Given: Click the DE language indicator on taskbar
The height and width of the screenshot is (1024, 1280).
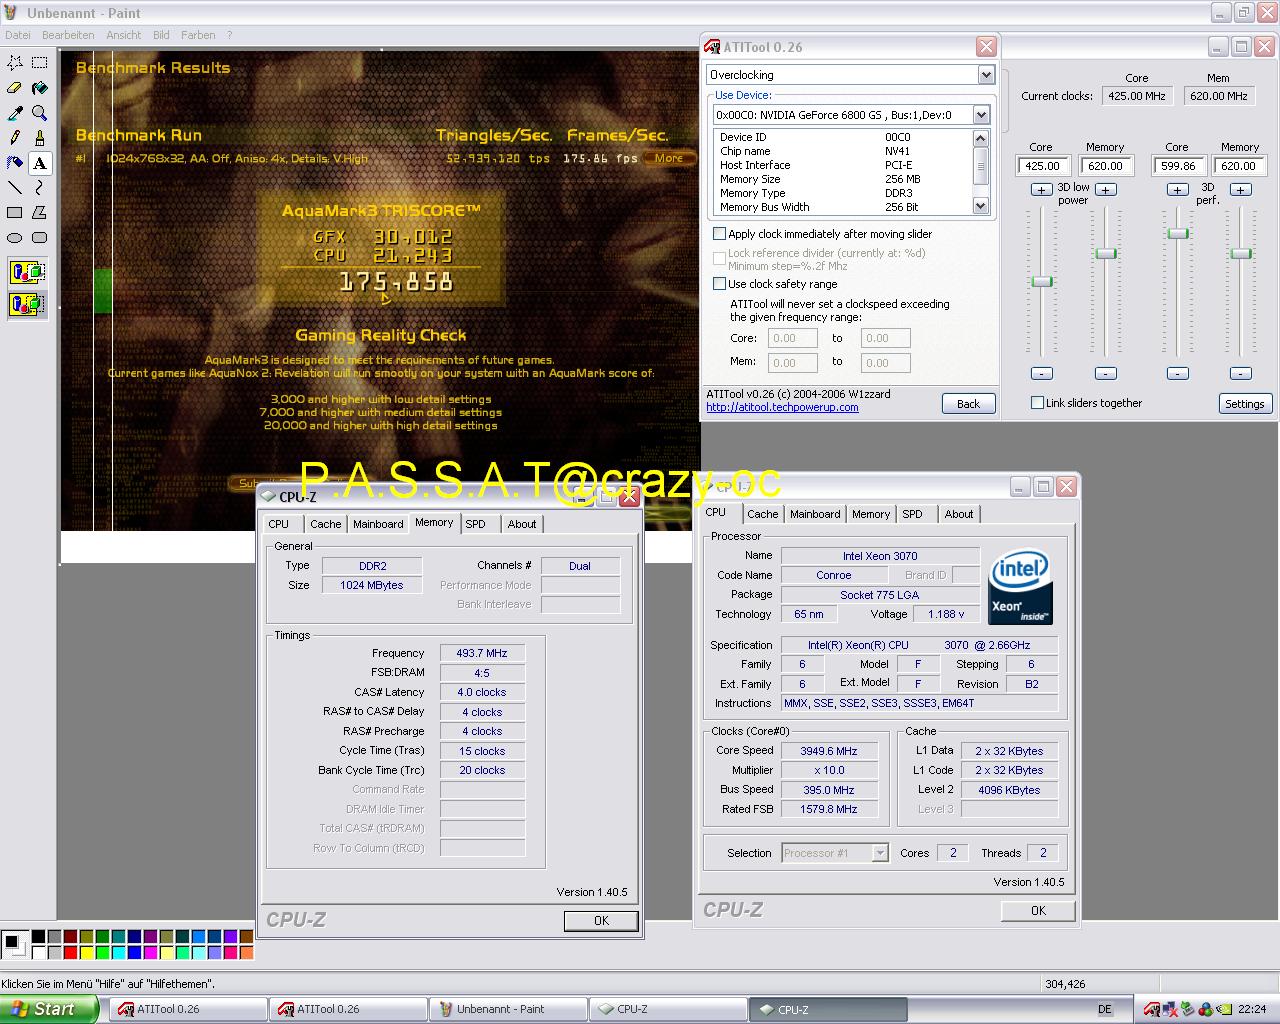Looking at the screenshot, I should (x=1105, y=1009).
